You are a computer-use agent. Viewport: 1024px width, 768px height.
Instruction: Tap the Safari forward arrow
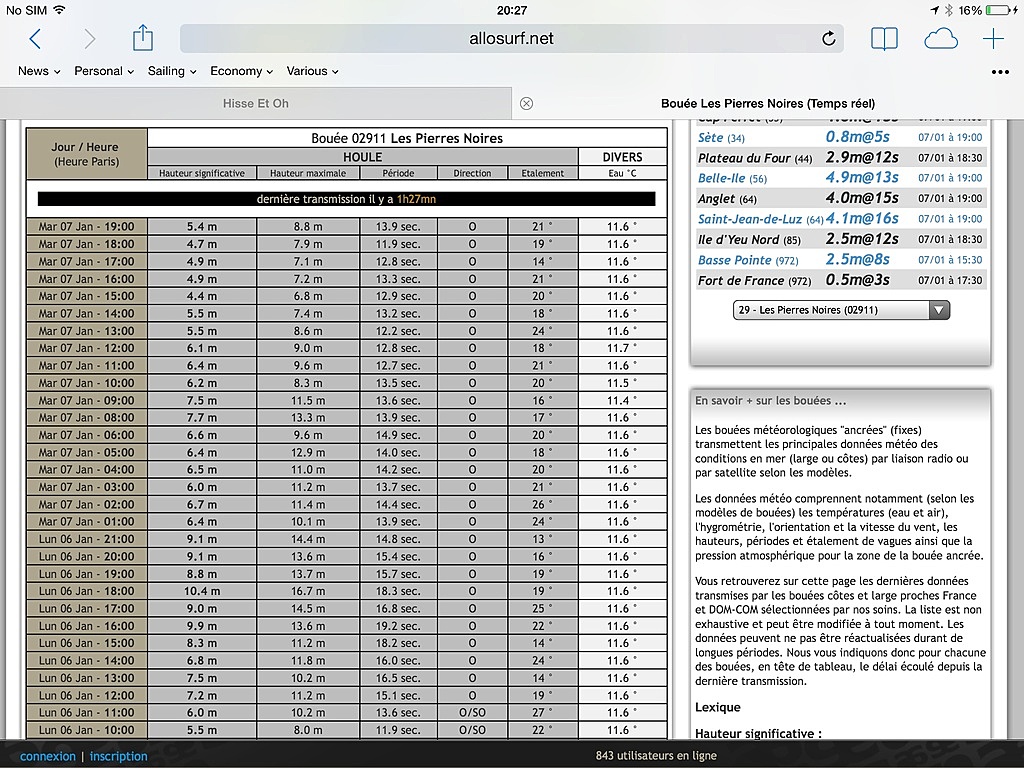(x=89, y=39)
